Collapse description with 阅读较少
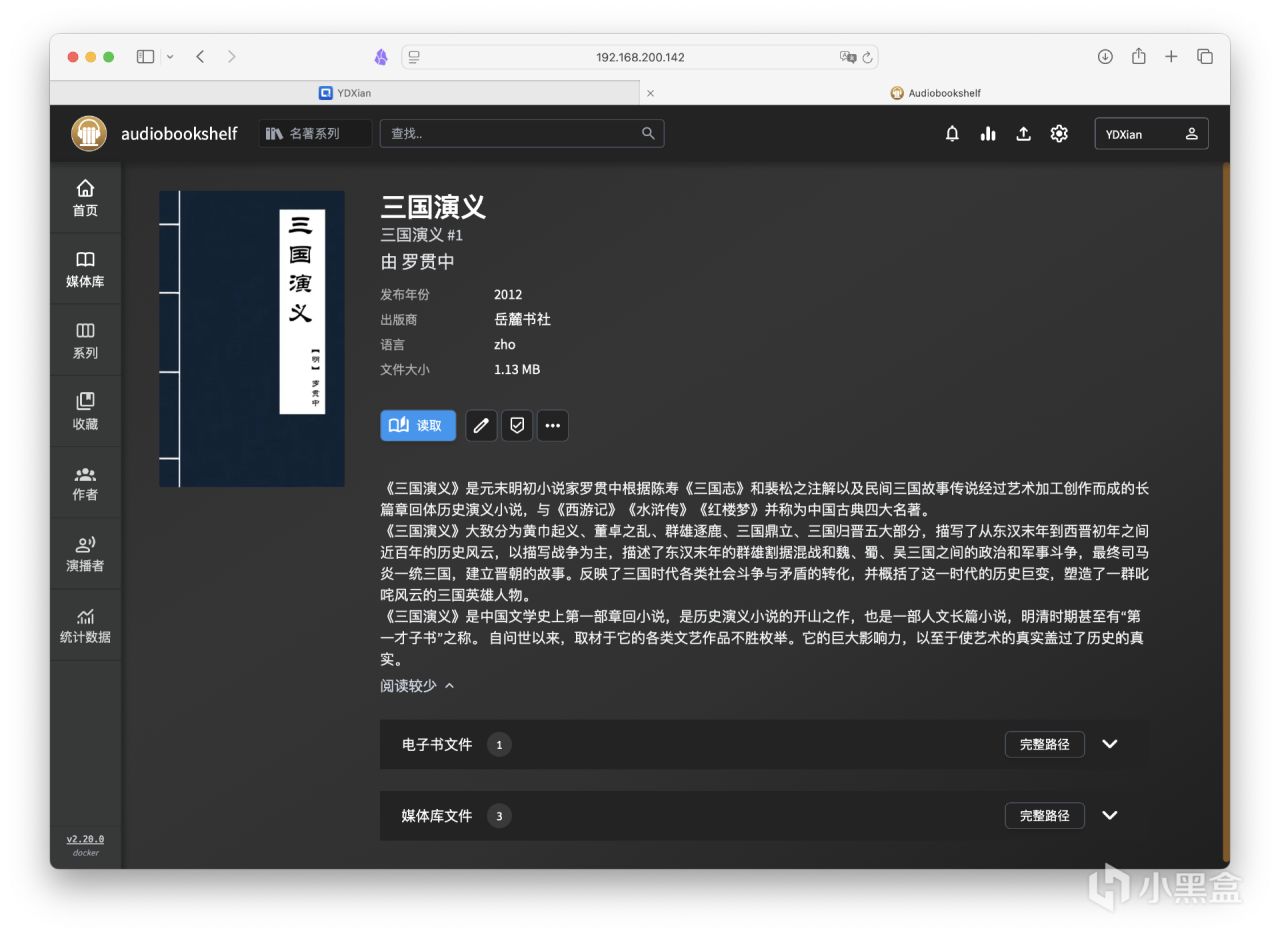The image size is (1280, 935). point(417,686)
